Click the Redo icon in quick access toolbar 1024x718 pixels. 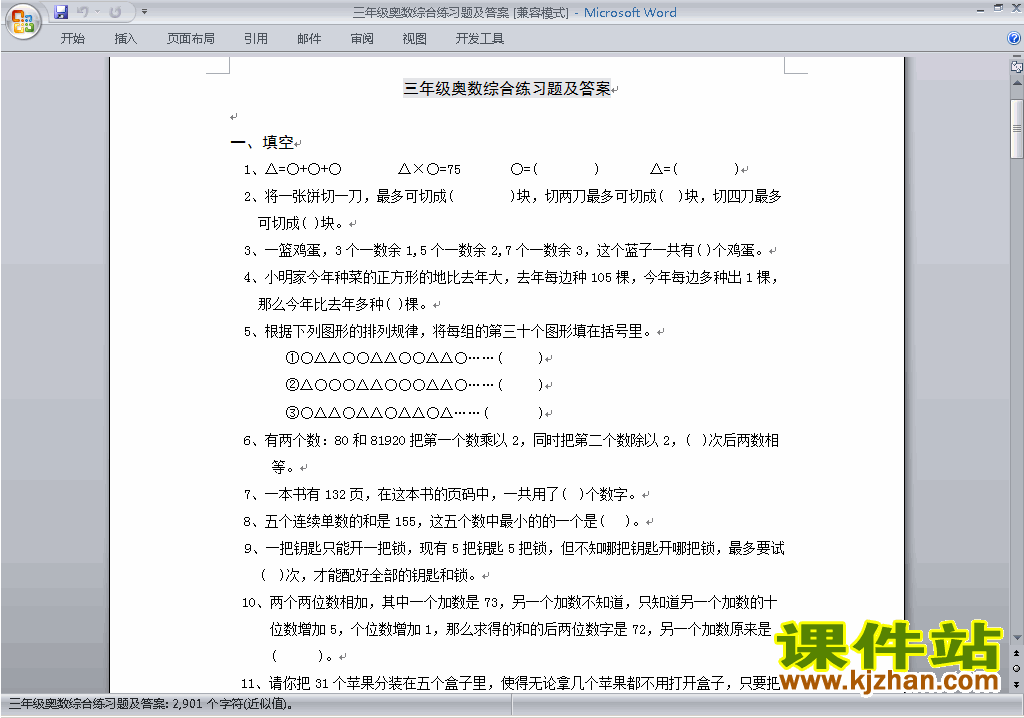tap(116, 12)
